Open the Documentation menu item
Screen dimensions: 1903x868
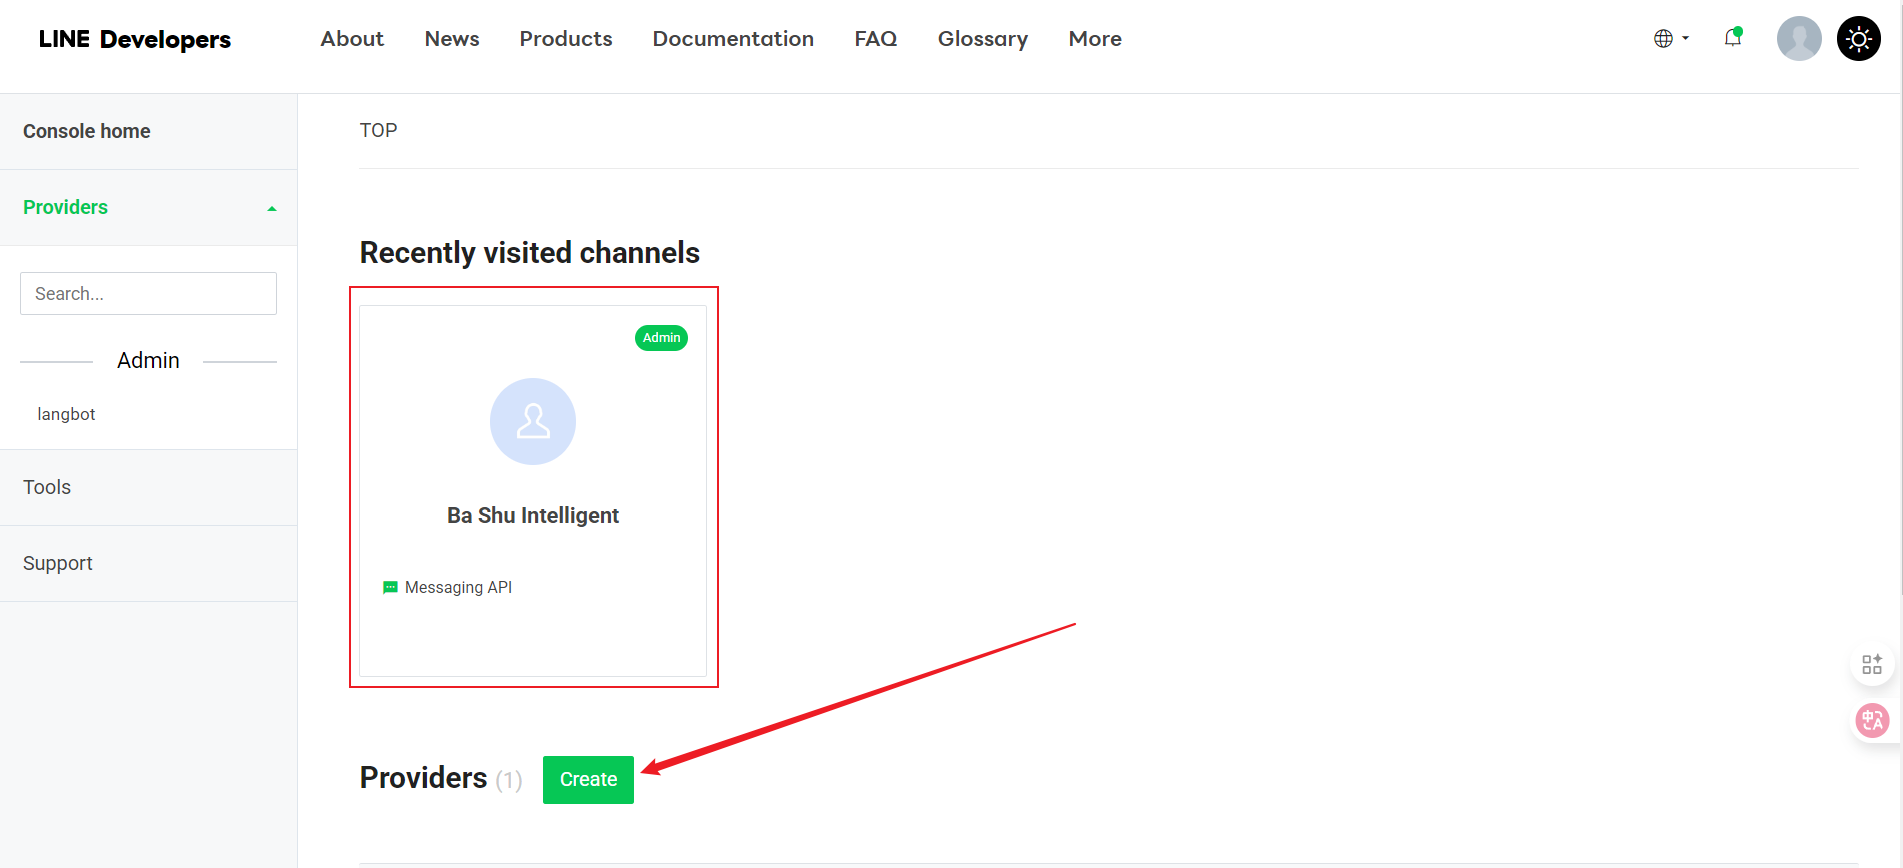pos(733,39)
